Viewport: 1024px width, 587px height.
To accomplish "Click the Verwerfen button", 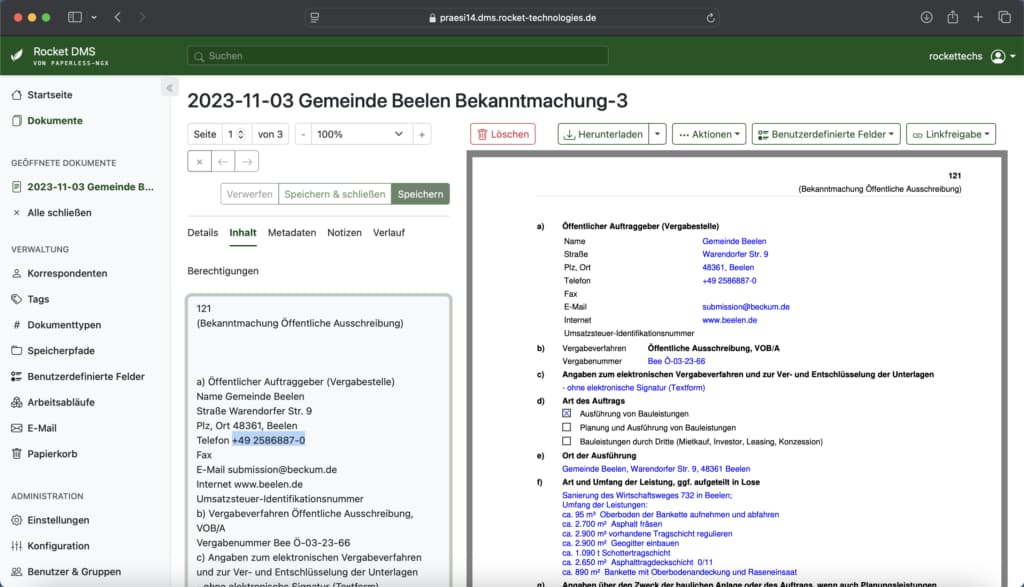I will coord(249,194).
